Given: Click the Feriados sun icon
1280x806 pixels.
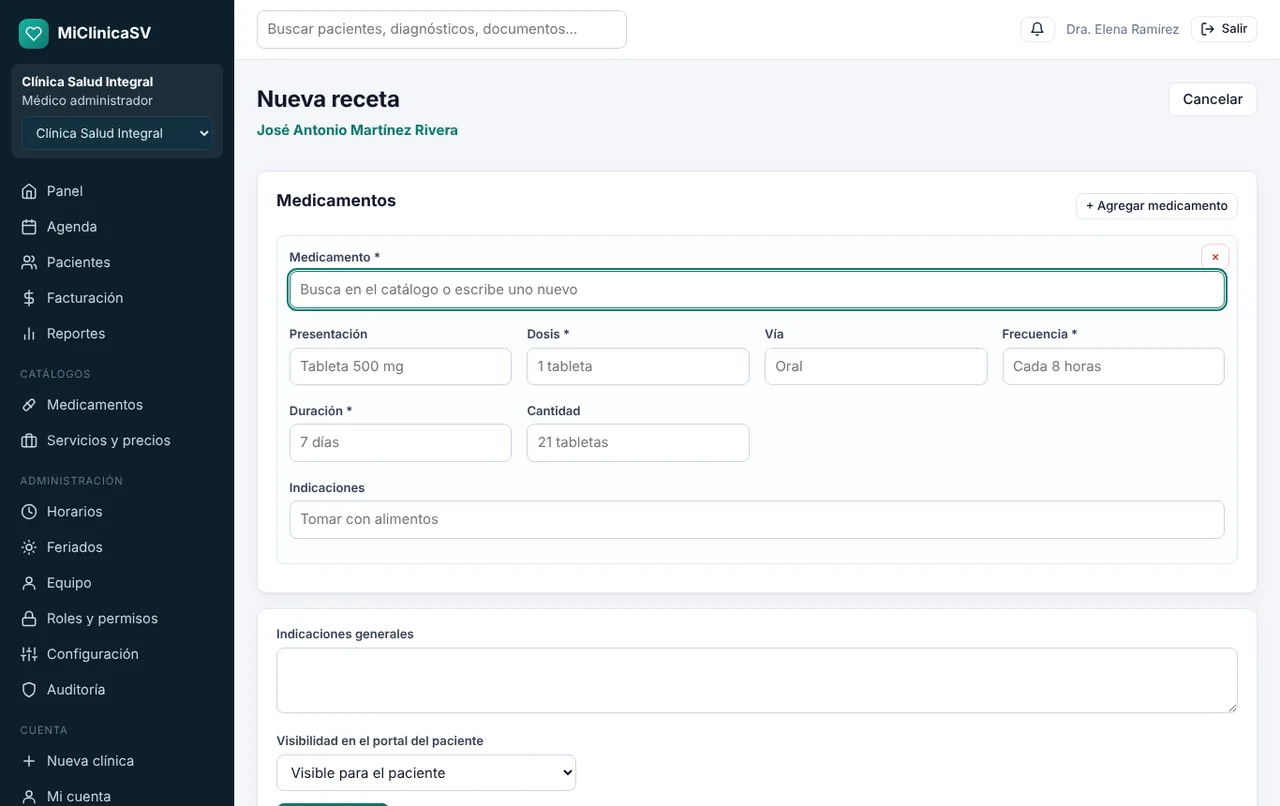Looking at the screenshot, I should (x=29, y=547).
